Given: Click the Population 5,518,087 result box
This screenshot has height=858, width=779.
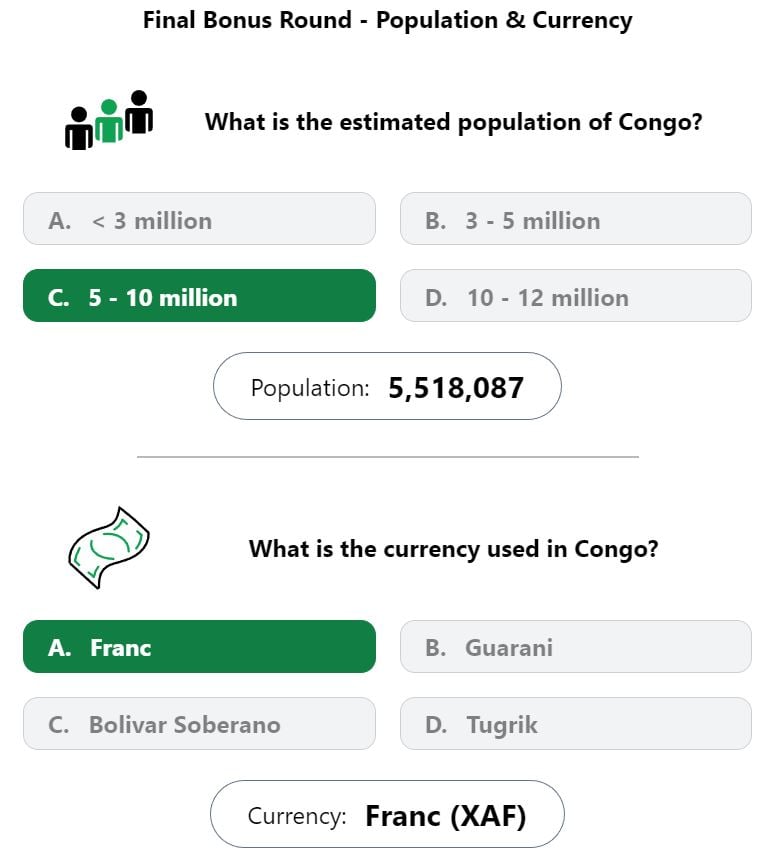Looking at the screenshot, I should pos(387,387).
